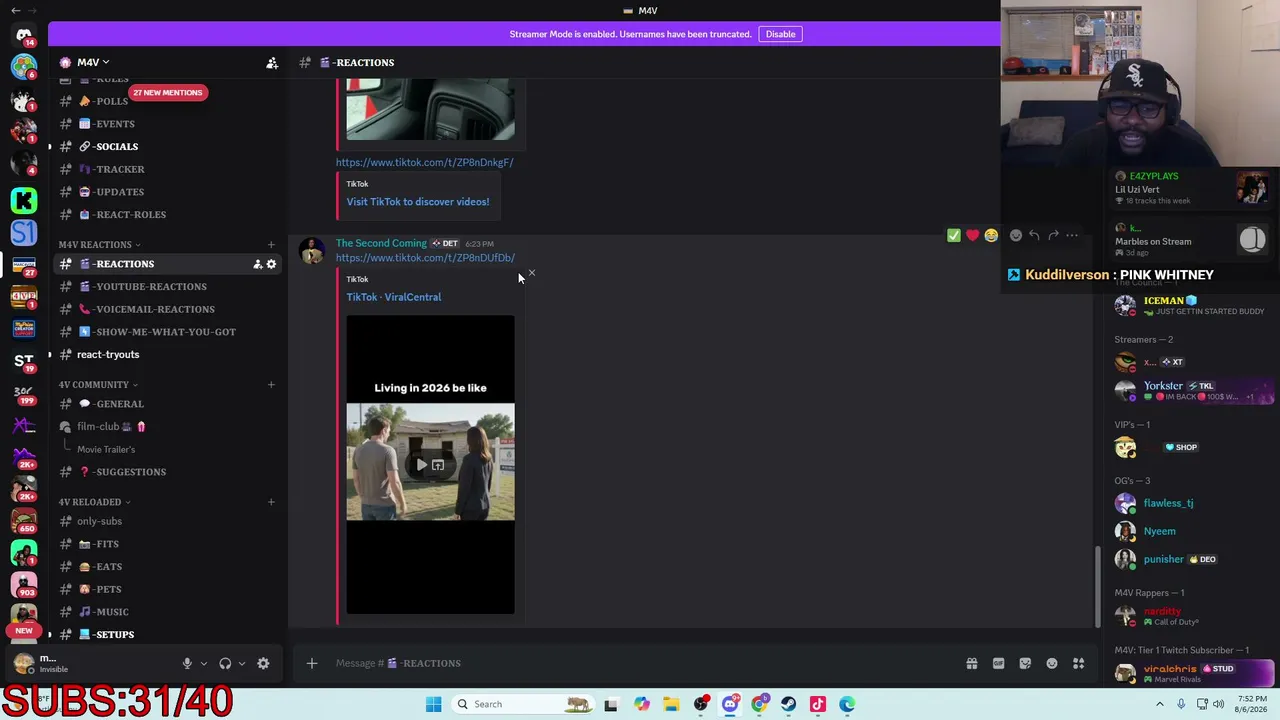
Task: Open settings gear for REACTIONS channel
Action: (271, 264)
